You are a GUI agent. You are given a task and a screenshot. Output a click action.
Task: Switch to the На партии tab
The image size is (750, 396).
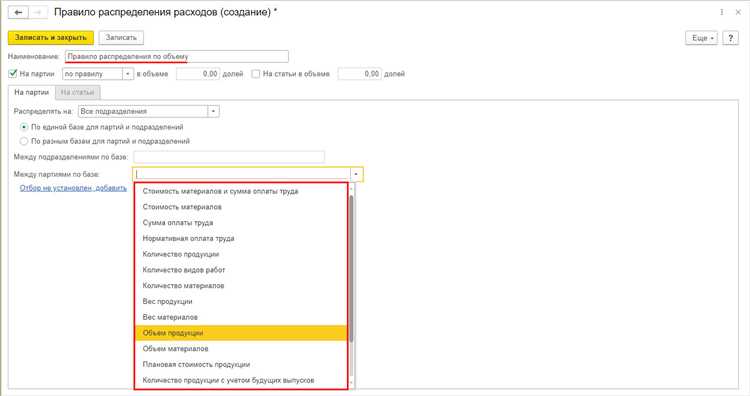32,92
